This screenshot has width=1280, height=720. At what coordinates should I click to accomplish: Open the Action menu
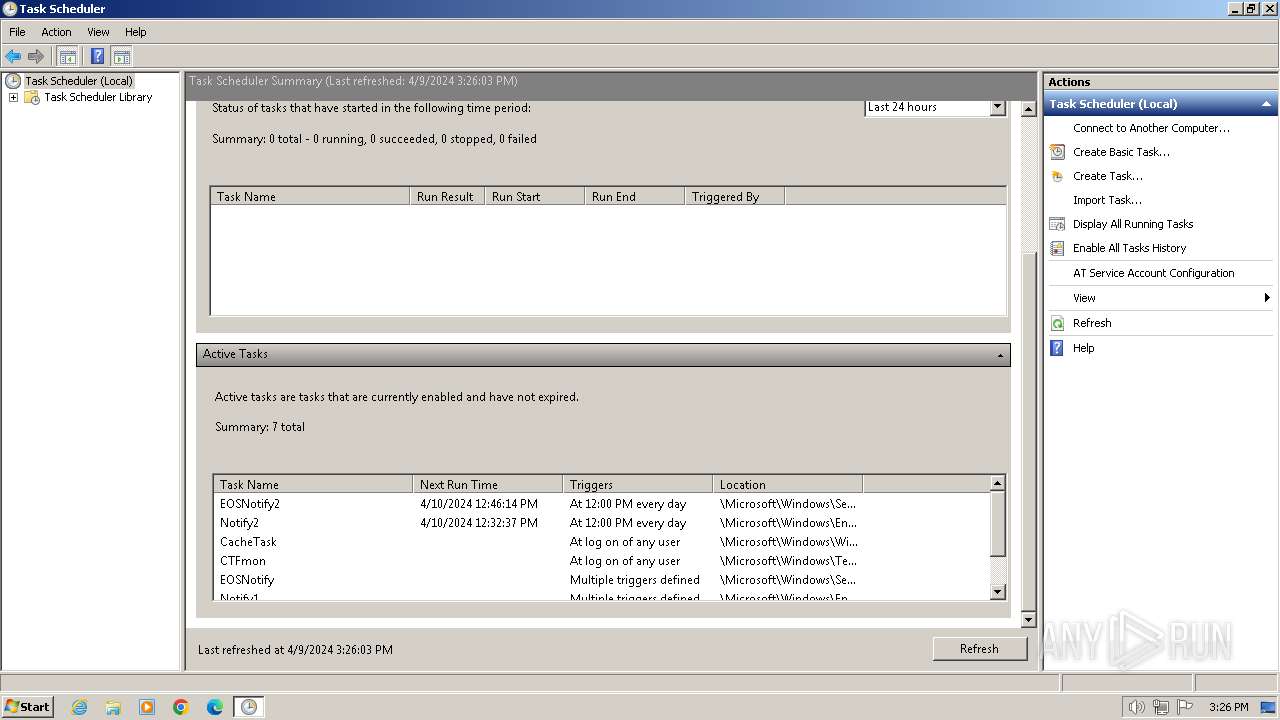[56, 32]
